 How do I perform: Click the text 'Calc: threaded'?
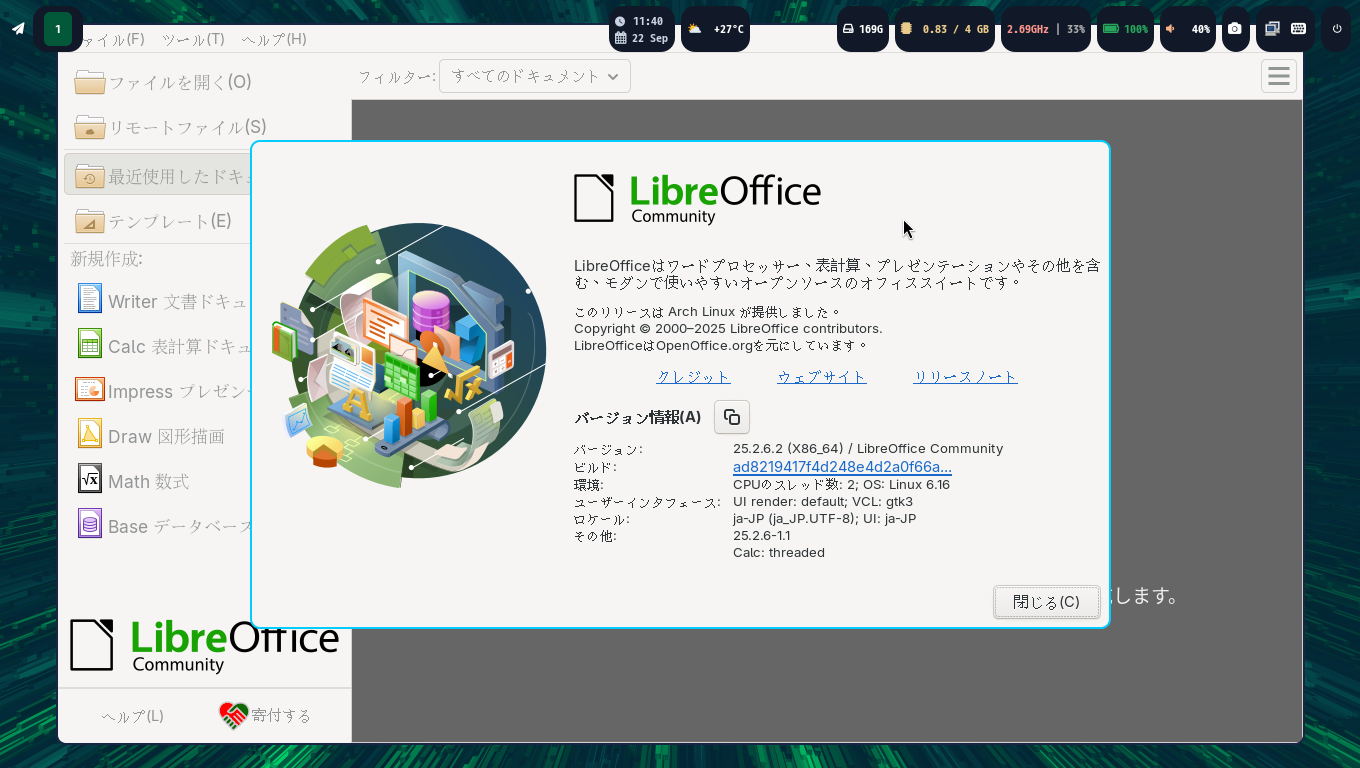coord(779,553)
